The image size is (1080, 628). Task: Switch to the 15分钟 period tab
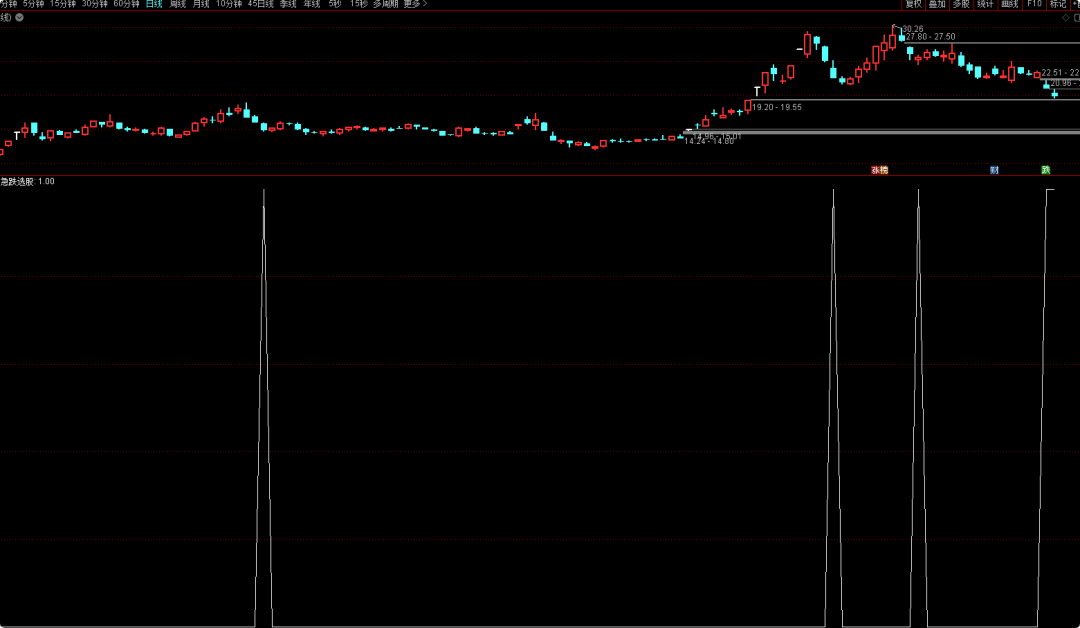pyautogui.click(x=63, y=4)
